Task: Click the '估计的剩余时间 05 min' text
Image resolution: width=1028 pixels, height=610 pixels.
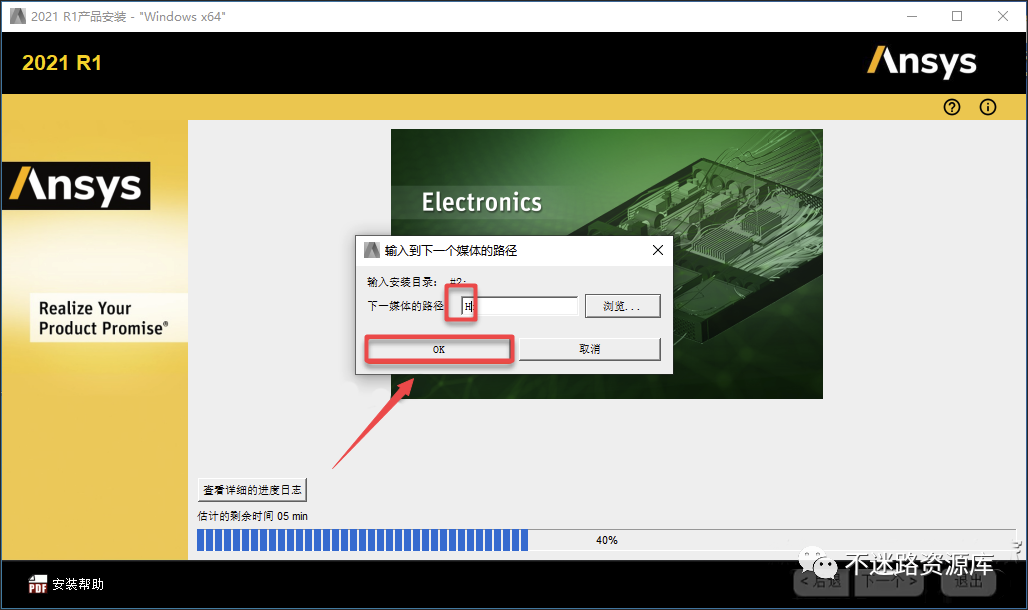Action: coord(252,516)
